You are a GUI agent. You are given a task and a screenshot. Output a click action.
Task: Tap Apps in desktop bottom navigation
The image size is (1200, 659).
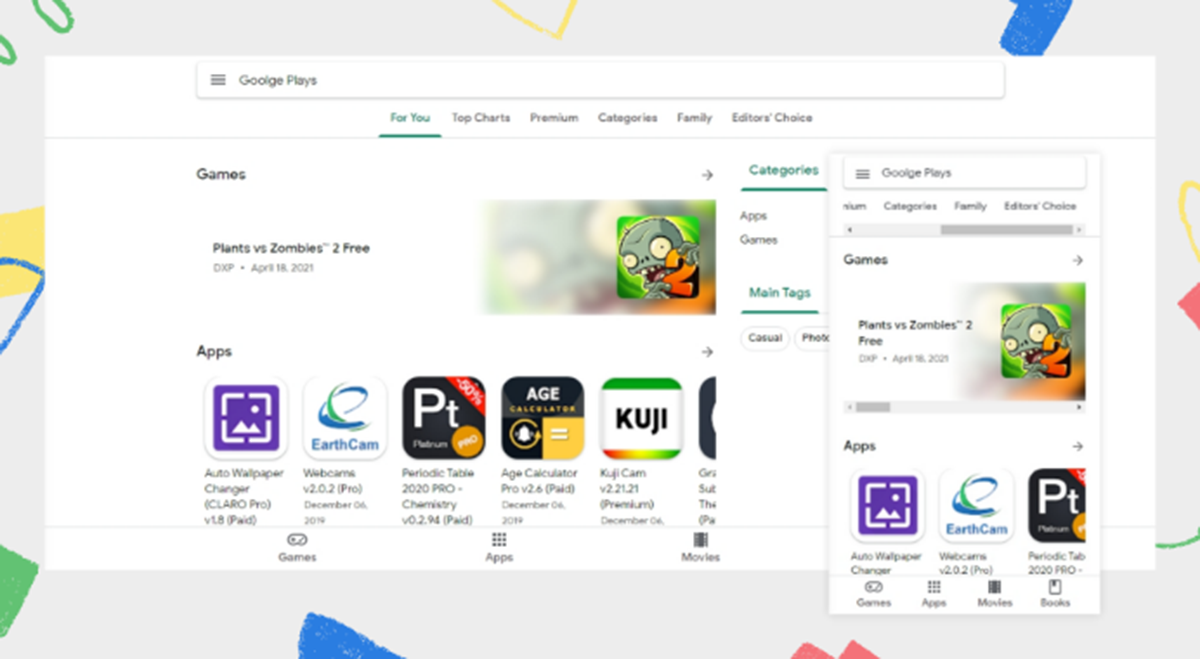499,547
